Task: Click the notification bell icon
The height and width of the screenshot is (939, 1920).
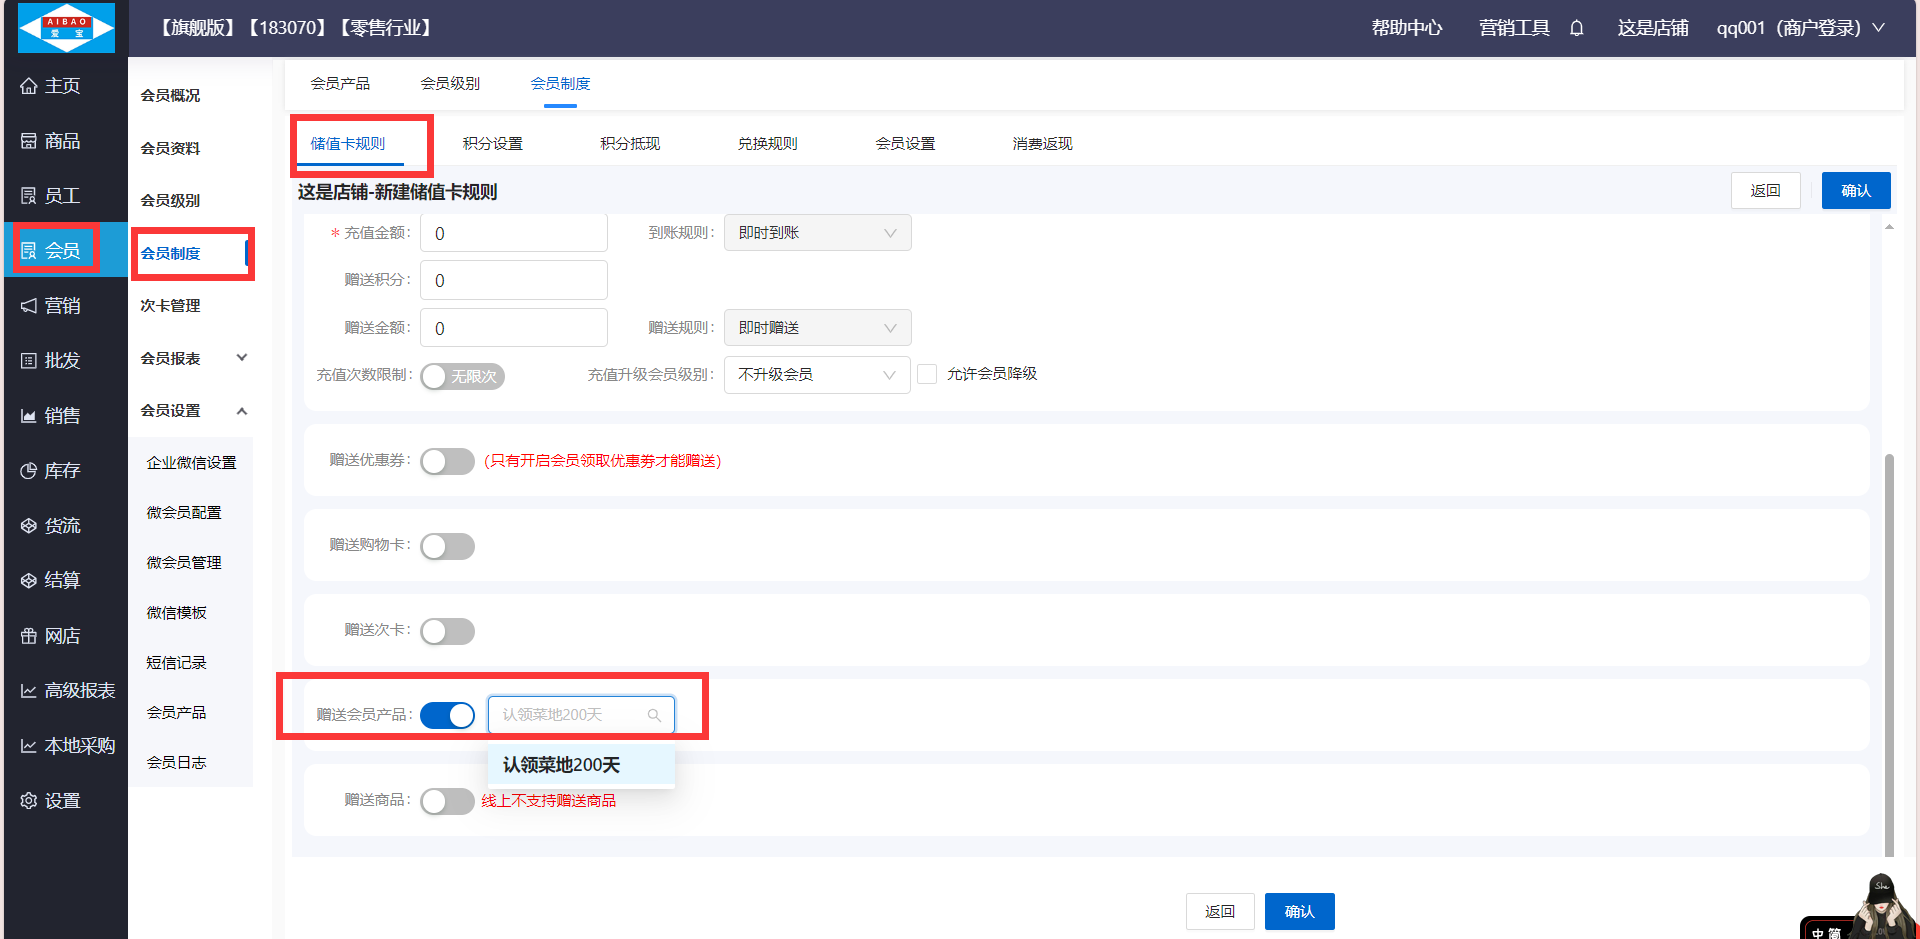Action: [1576, 28]
